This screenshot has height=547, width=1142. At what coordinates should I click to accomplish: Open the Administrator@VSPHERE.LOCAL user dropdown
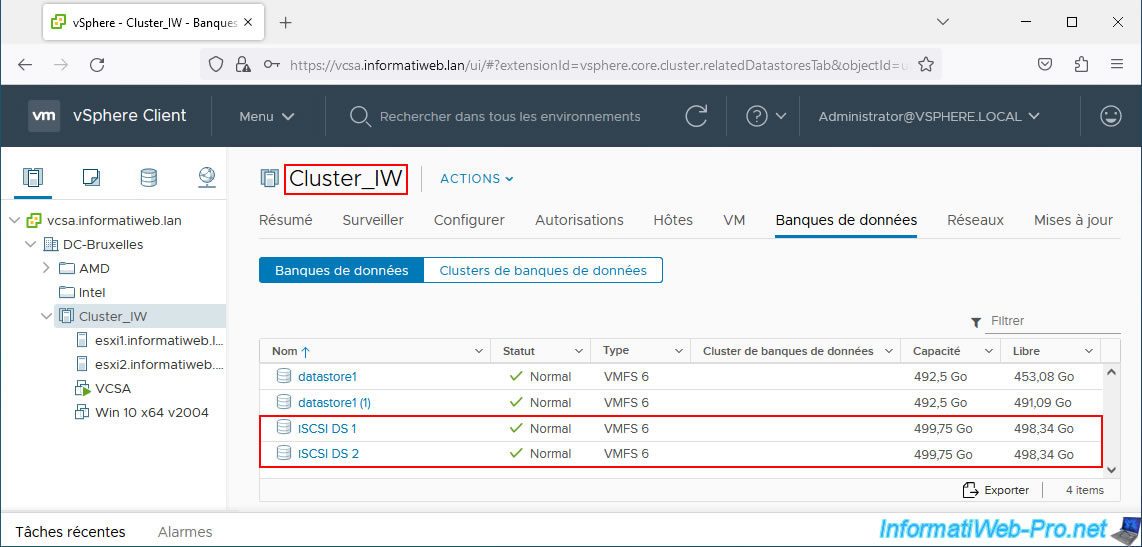pyautogui.click(x=929, y=117)
